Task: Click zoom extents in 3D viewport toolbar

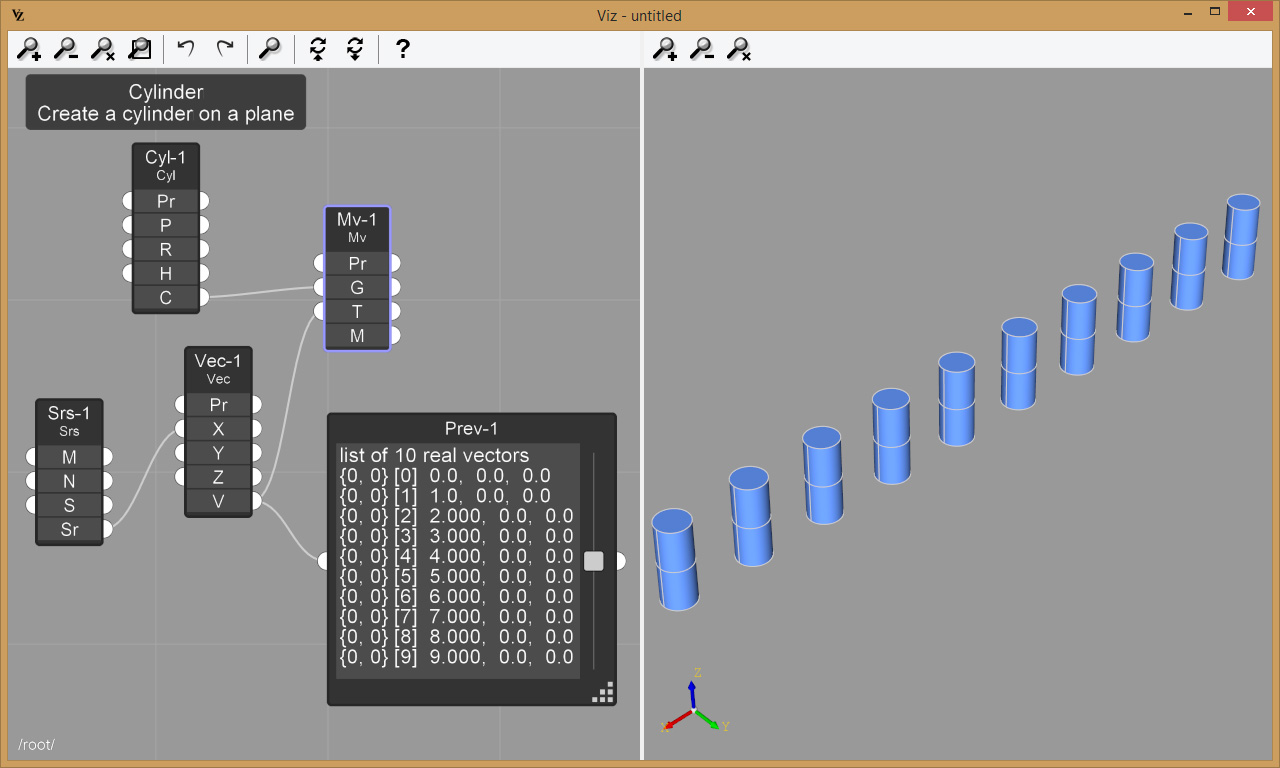Action: coord(739,49)
